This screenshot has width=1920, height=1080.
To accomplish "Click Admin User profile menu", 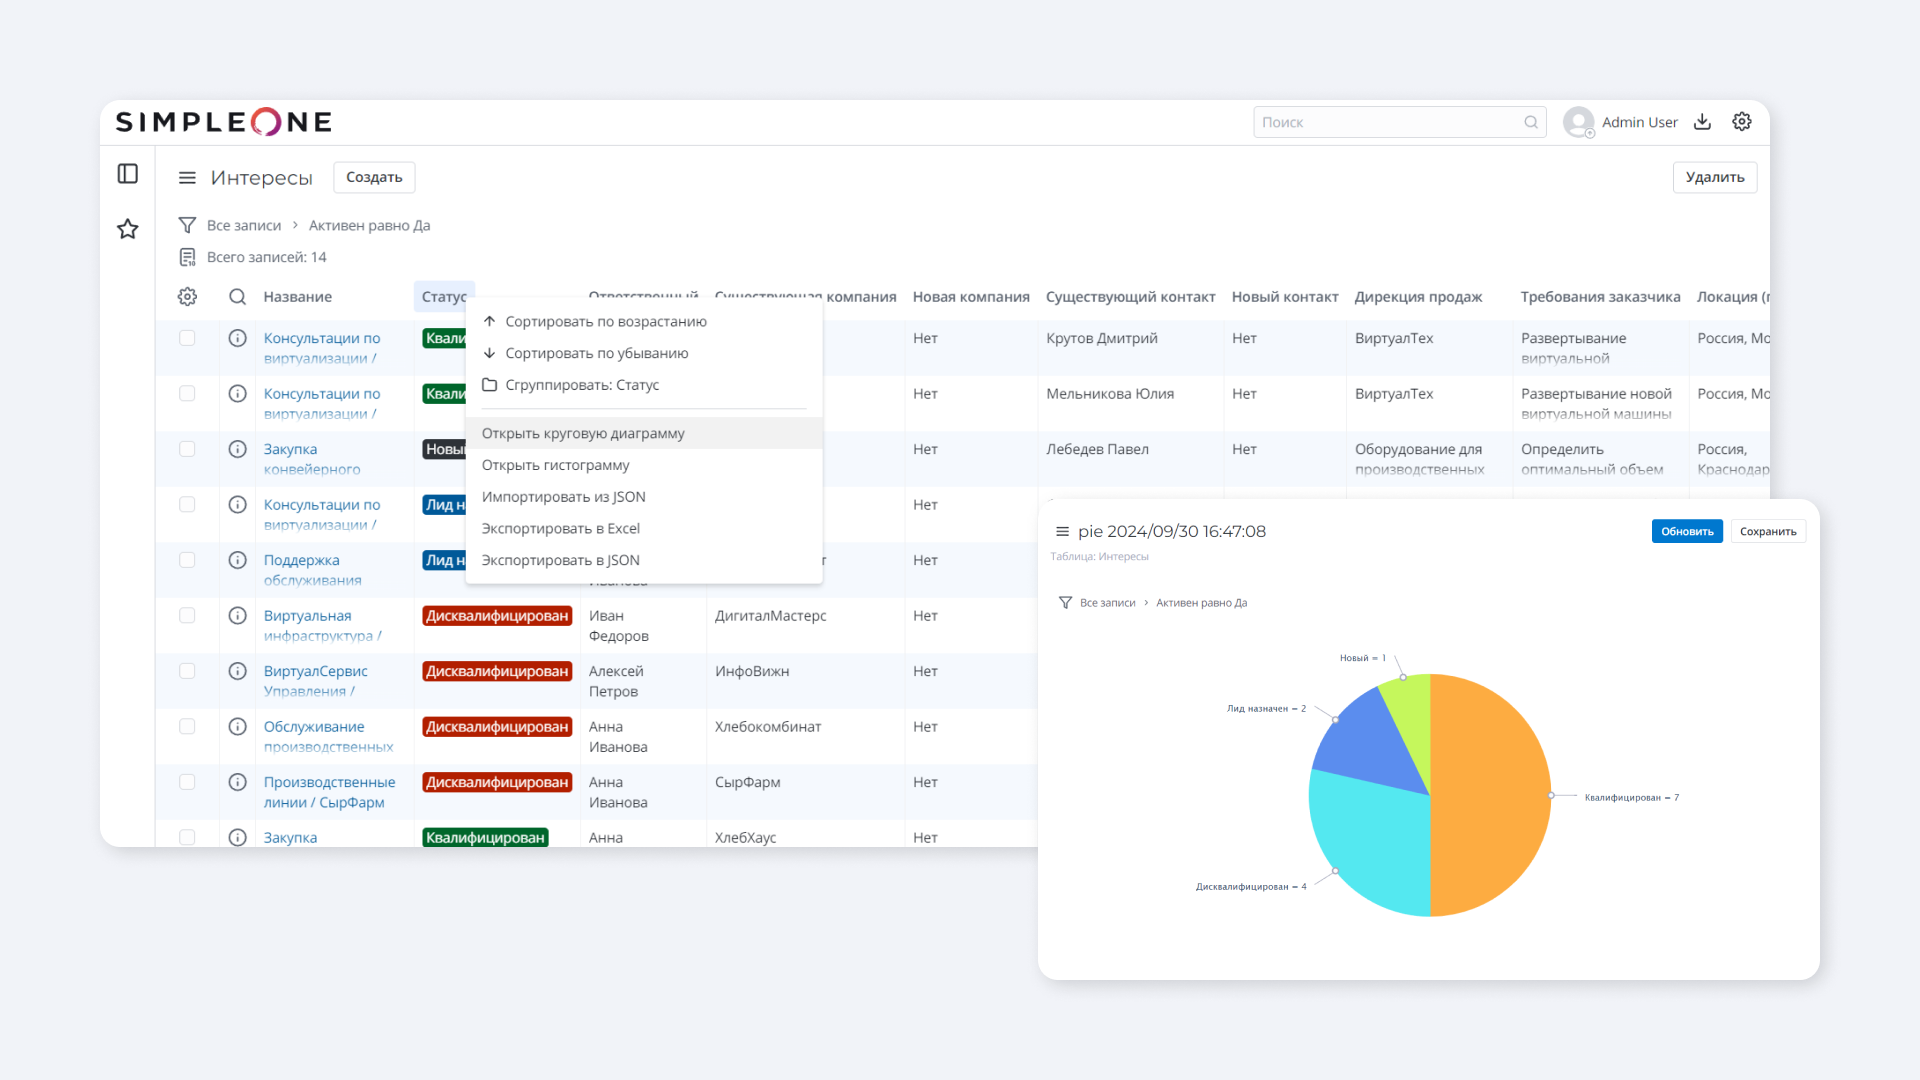I will 1620,122.
